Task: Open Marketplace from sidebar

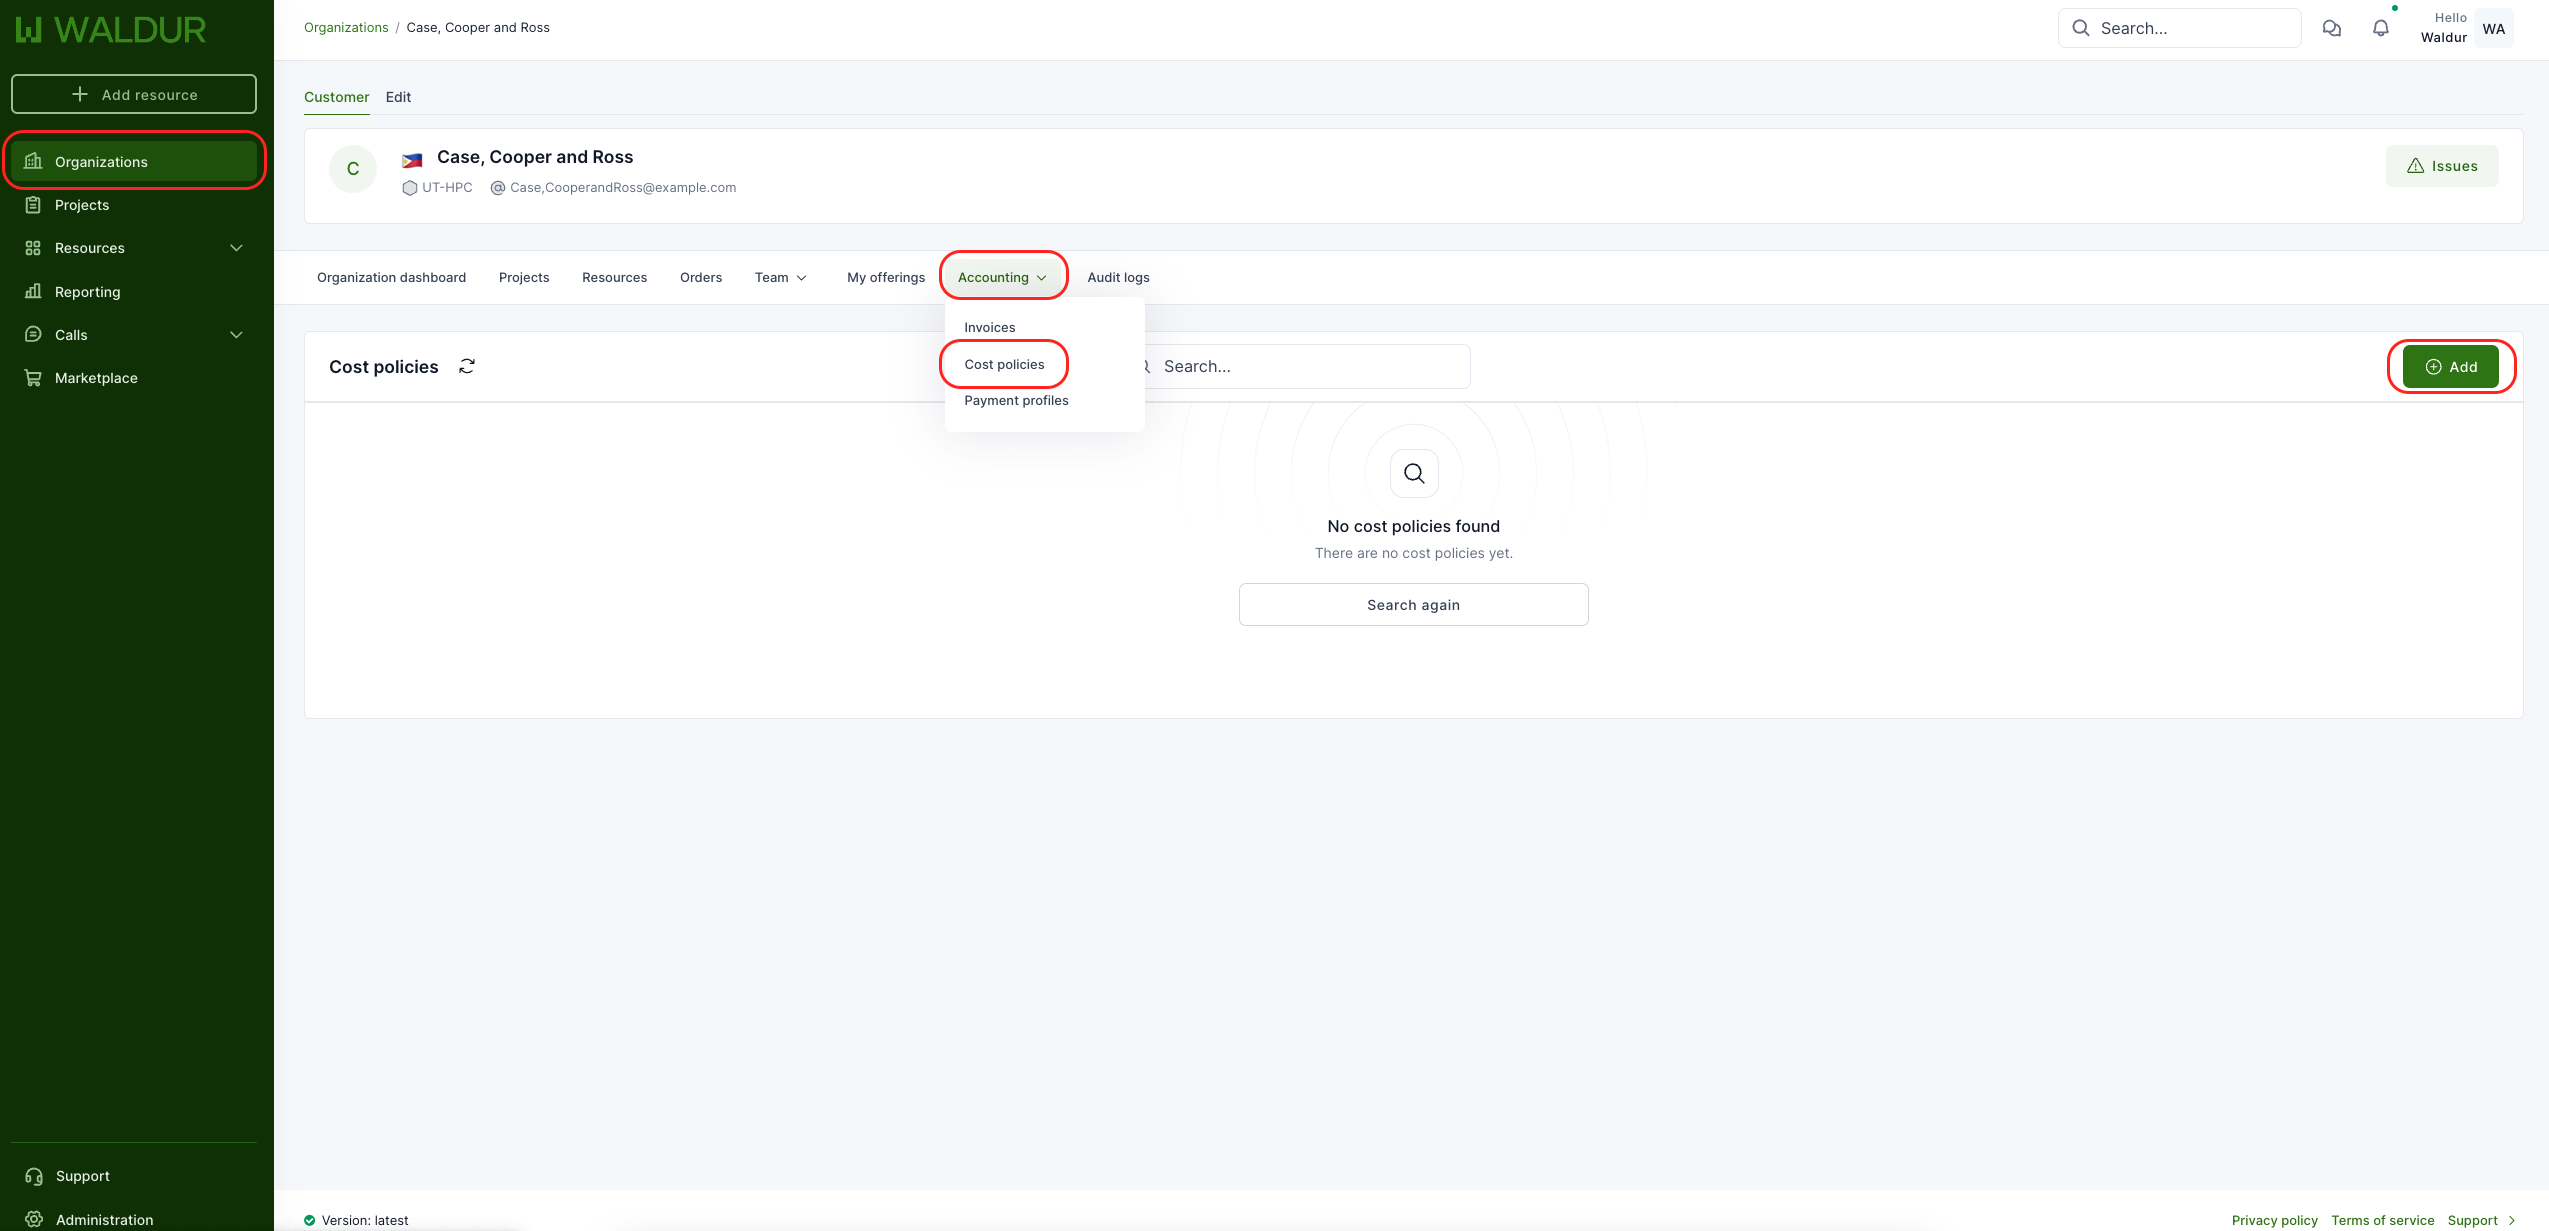Action: click(x=96, y=378)
